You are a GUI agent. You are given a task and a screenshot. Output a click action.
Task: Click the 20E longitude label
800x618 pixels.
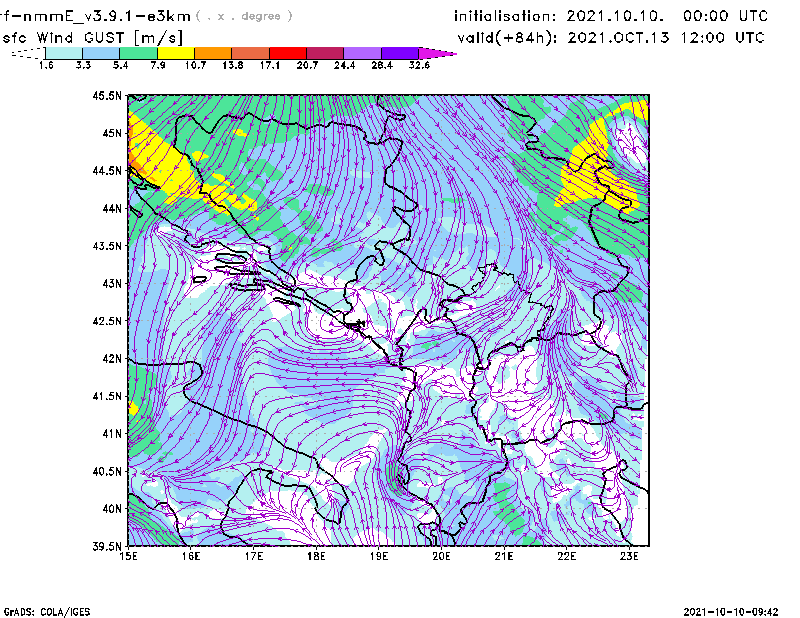(x=441, y=556)
